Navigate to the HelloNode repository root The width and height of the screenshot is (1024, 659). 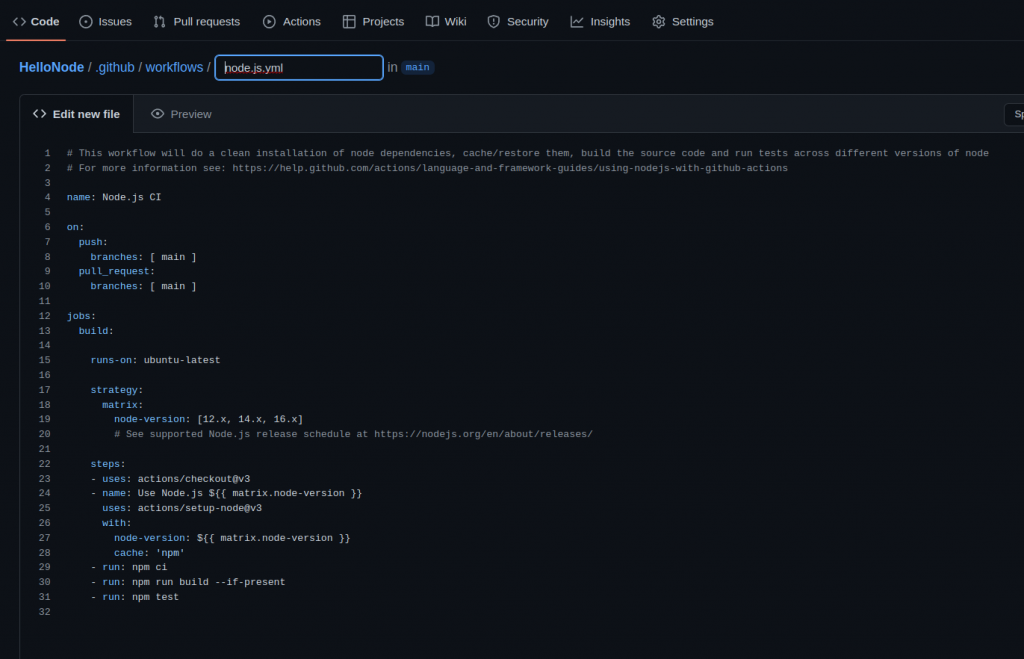coord(50,67)
